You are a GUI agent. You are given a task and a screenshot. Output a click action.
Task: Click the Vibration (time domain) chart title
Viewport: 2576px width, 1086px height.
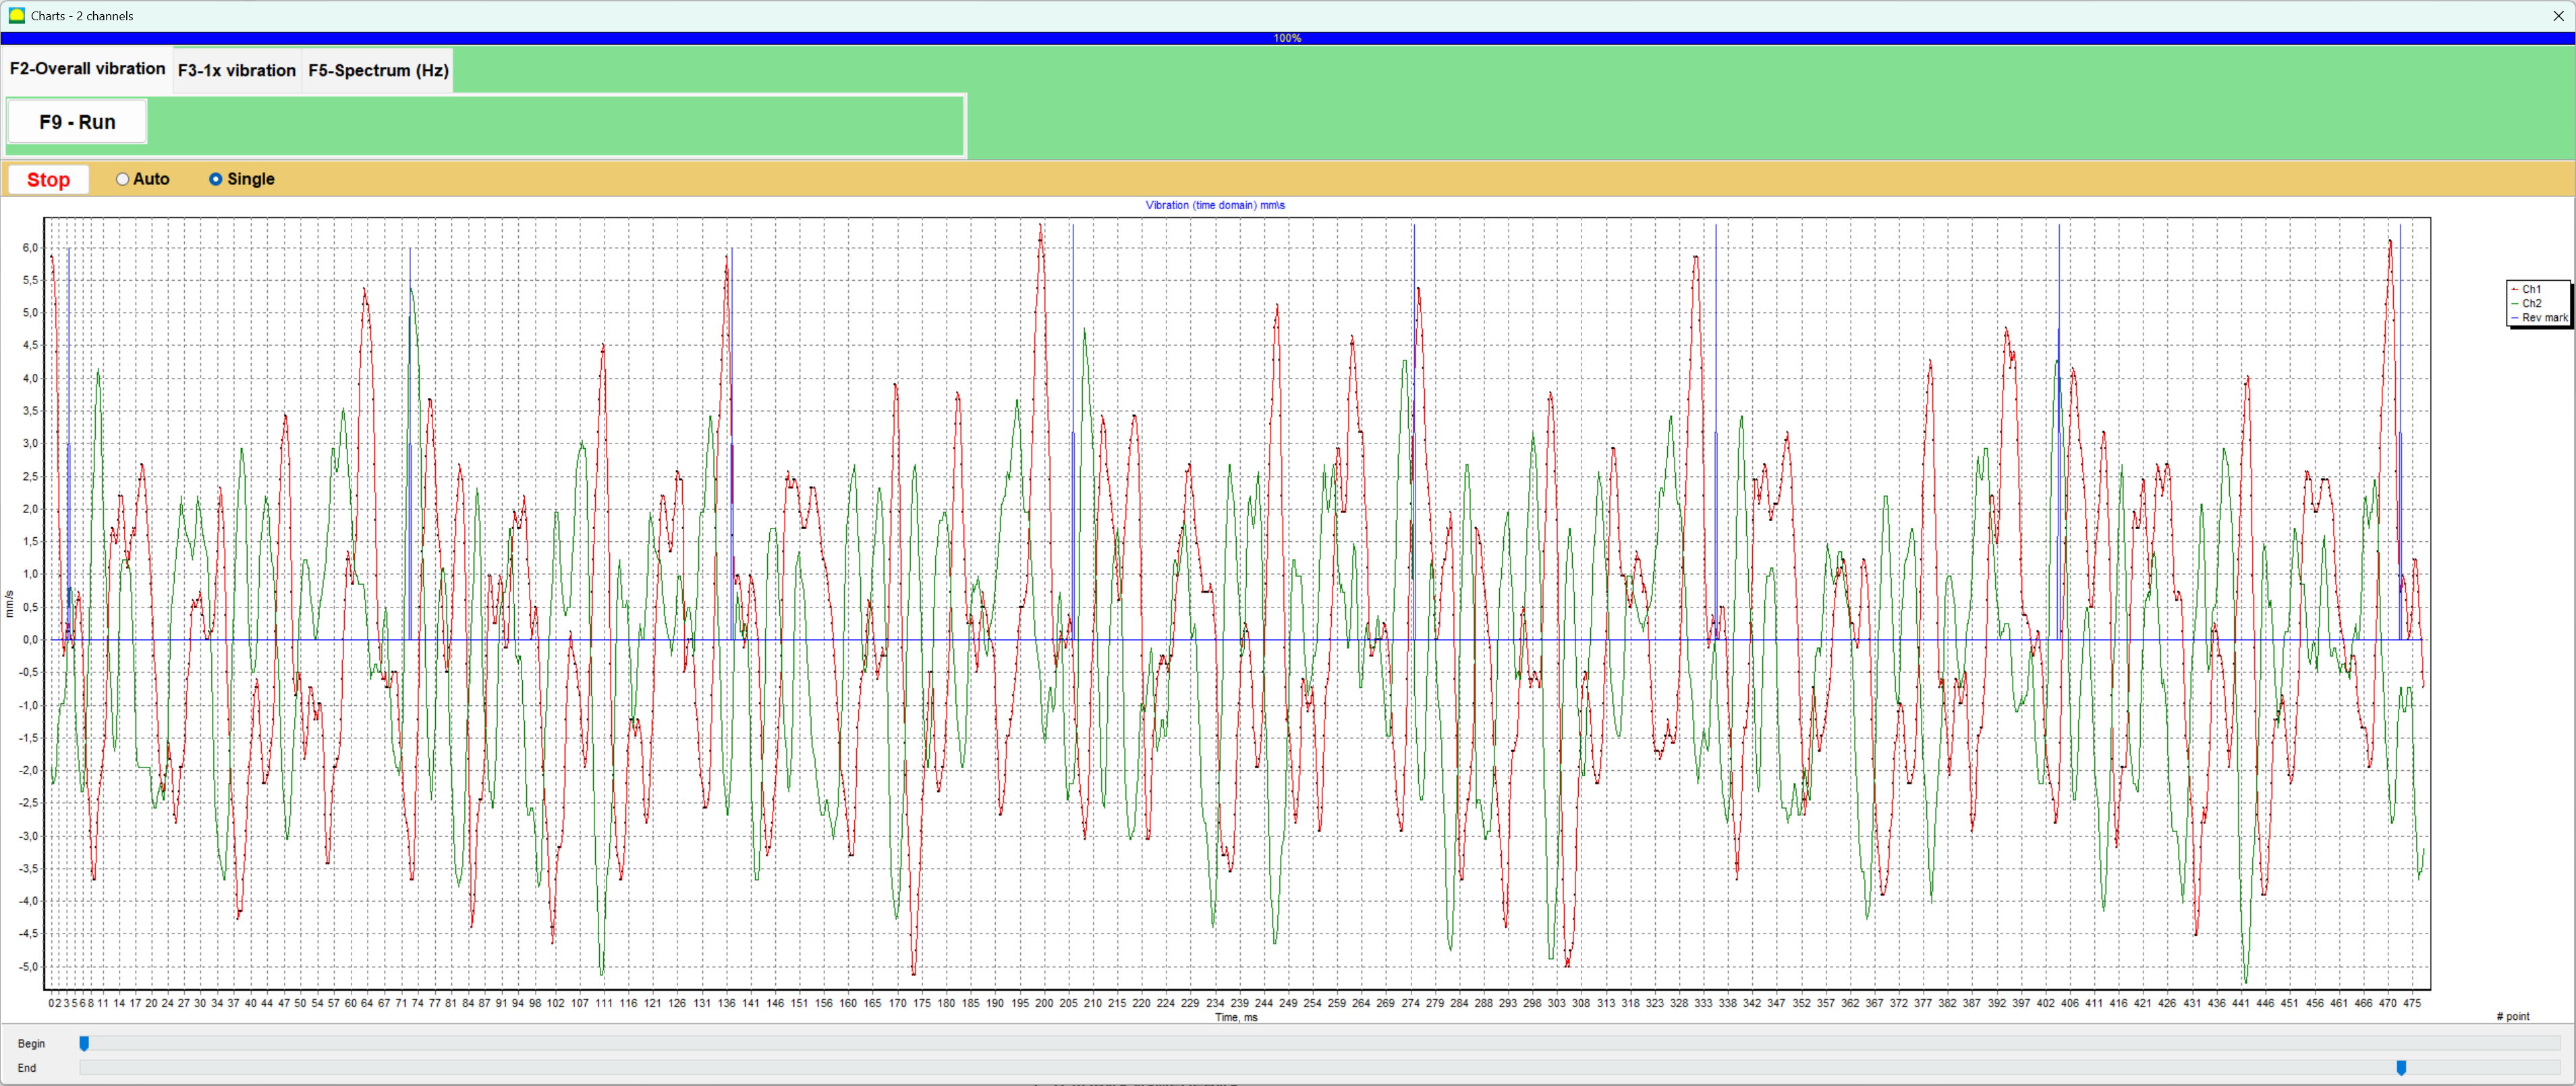(x=1215, y=205)
